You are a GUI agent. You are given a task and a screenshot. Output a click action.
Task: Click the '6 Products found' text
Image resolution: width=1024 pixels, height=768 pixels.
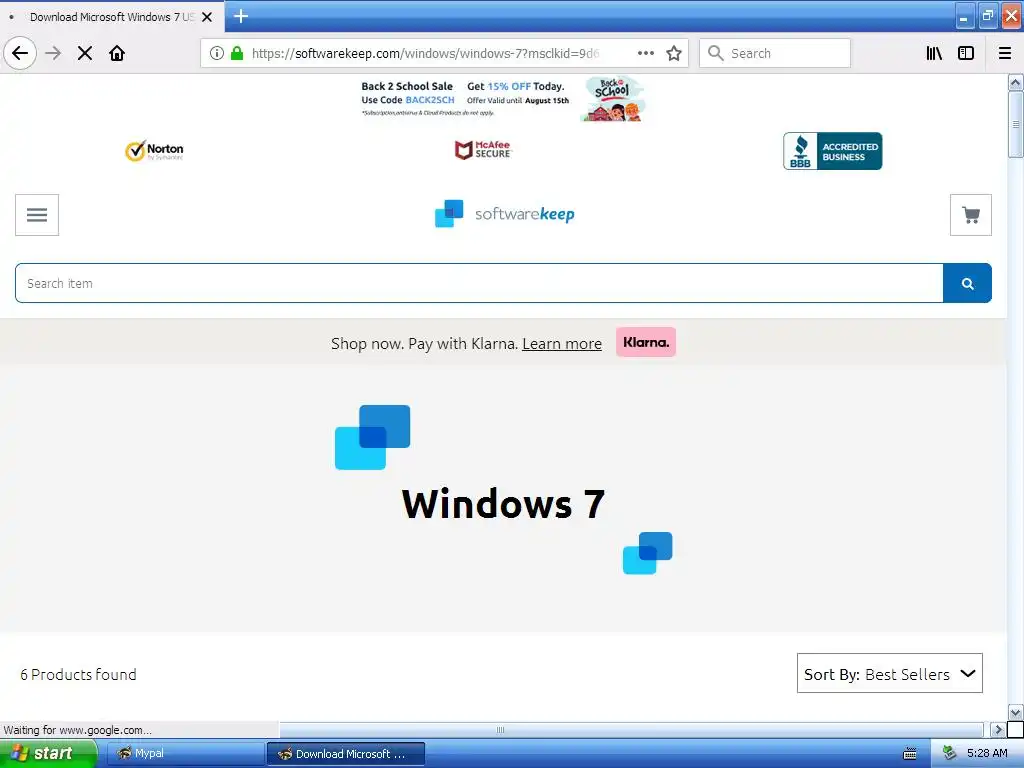coord(78,675)
